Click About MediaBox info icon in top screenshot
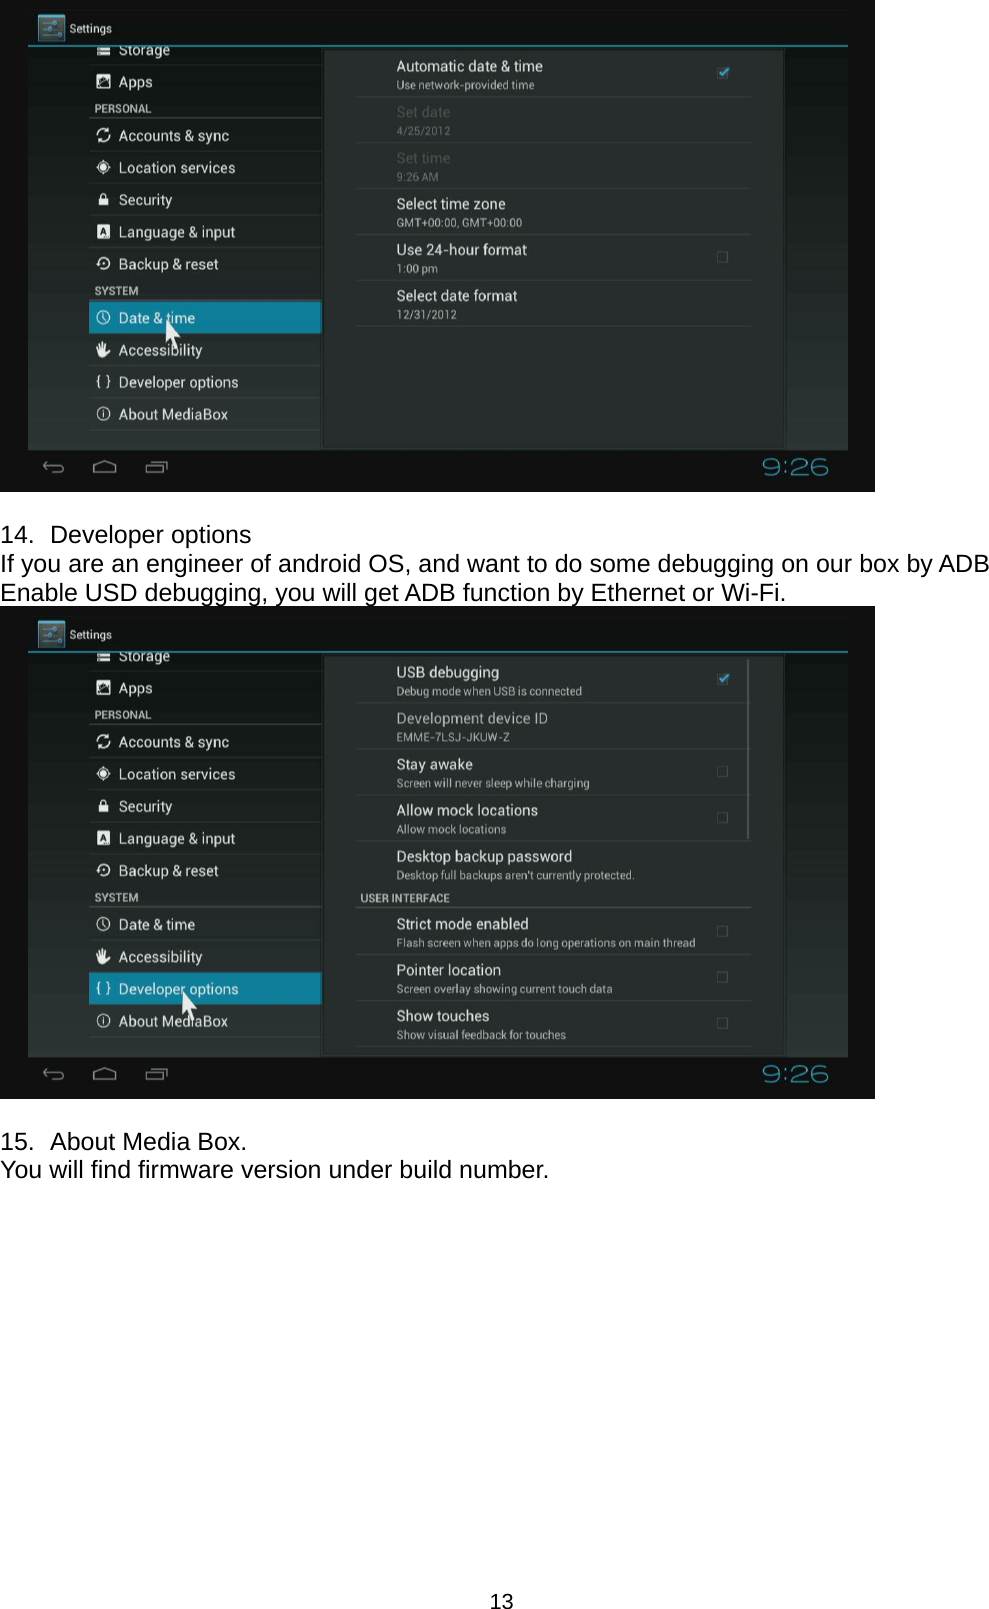The image size is (989, 1609). (103, 413)
